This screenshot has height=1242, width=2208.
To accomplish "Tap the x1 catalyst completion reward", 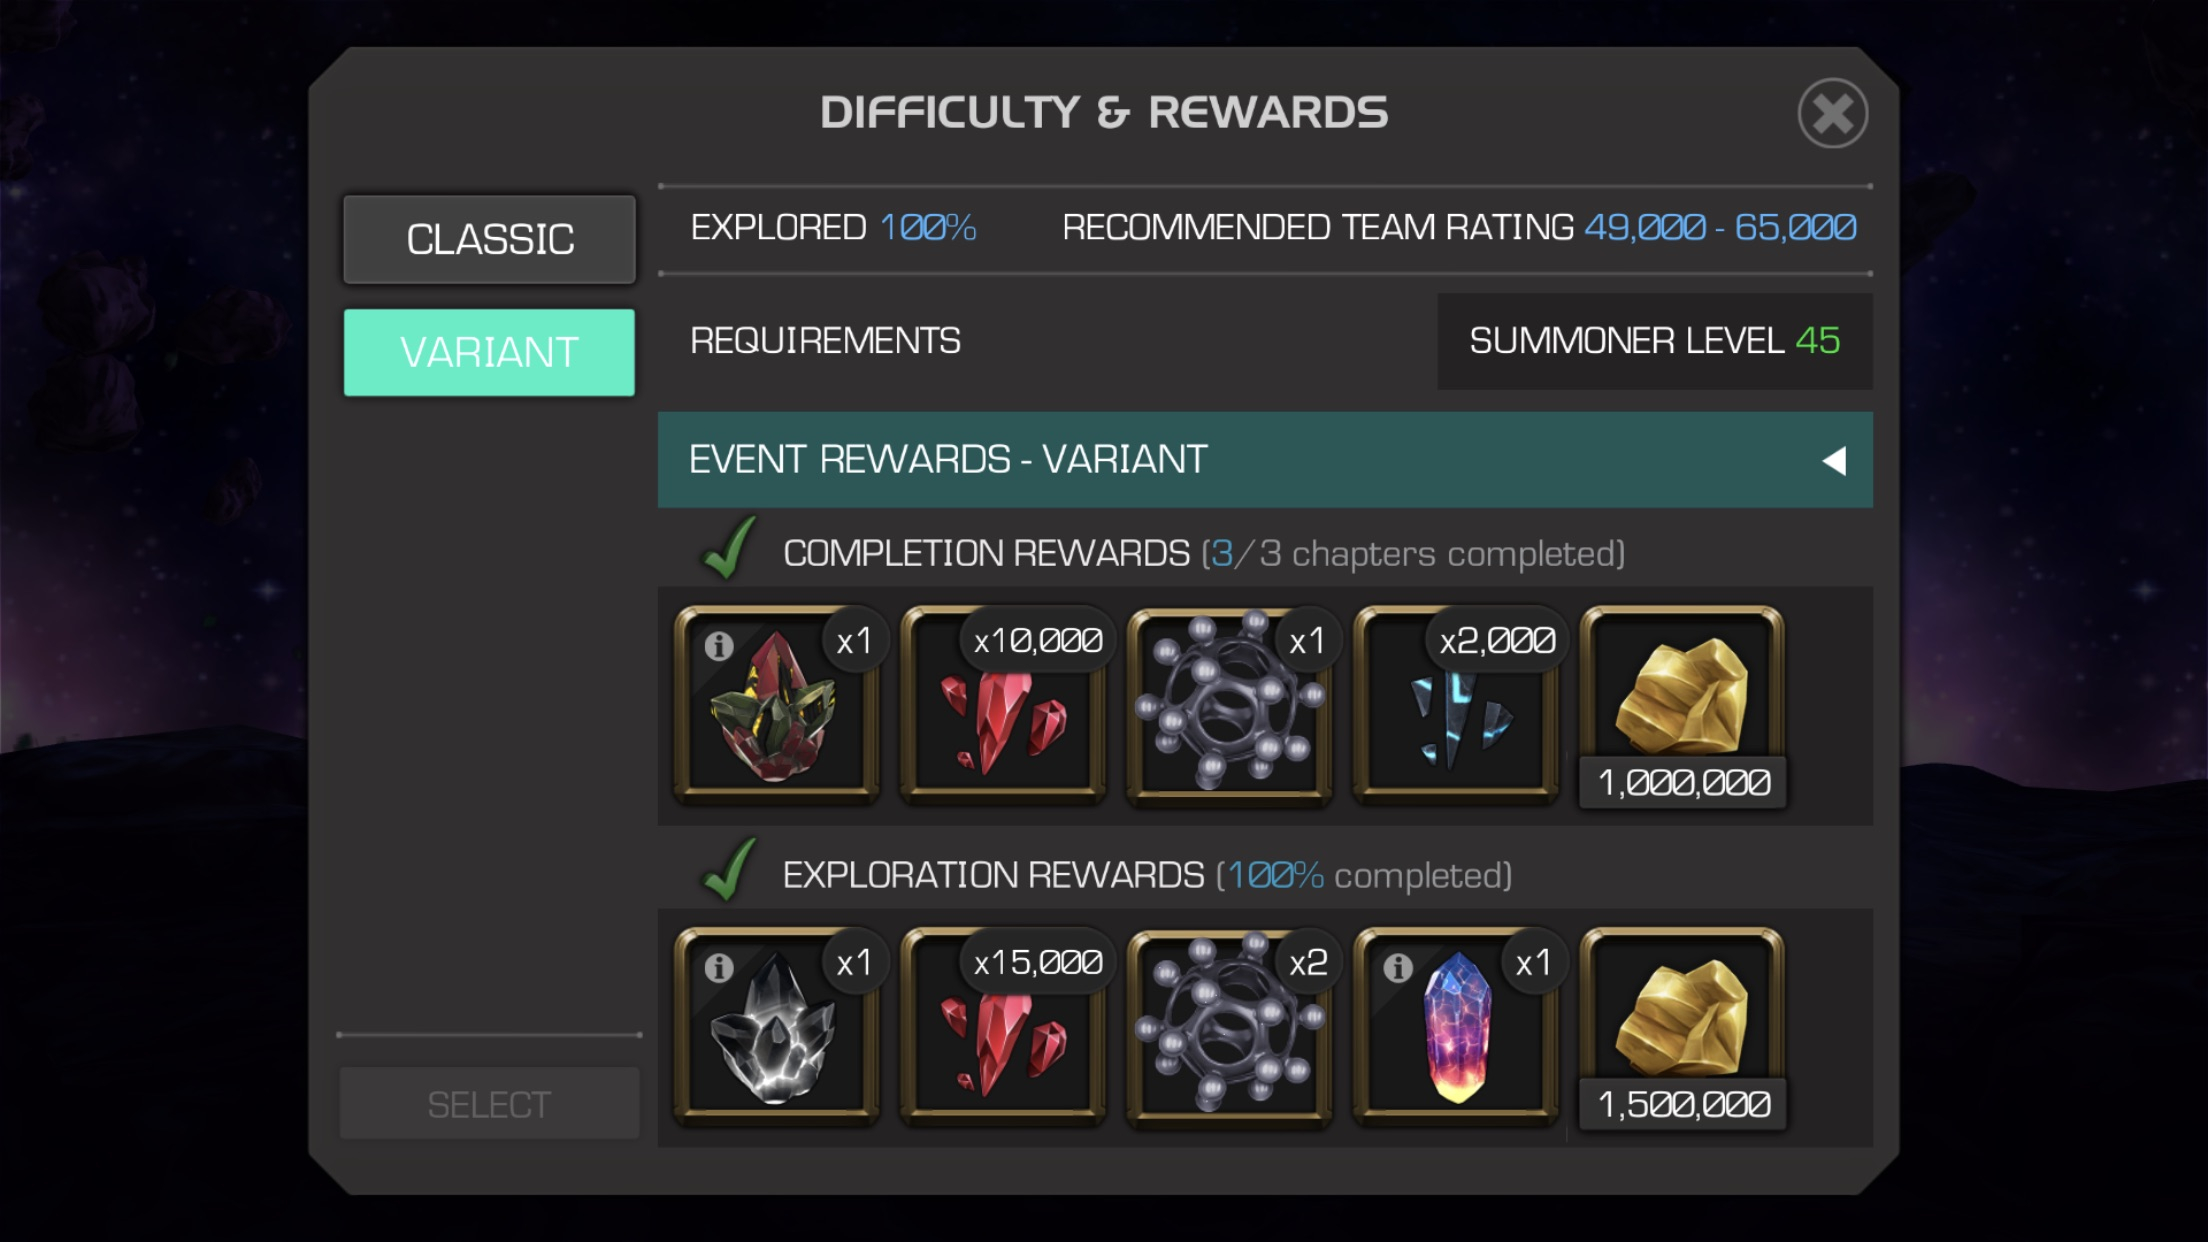I will point(1230,706).
